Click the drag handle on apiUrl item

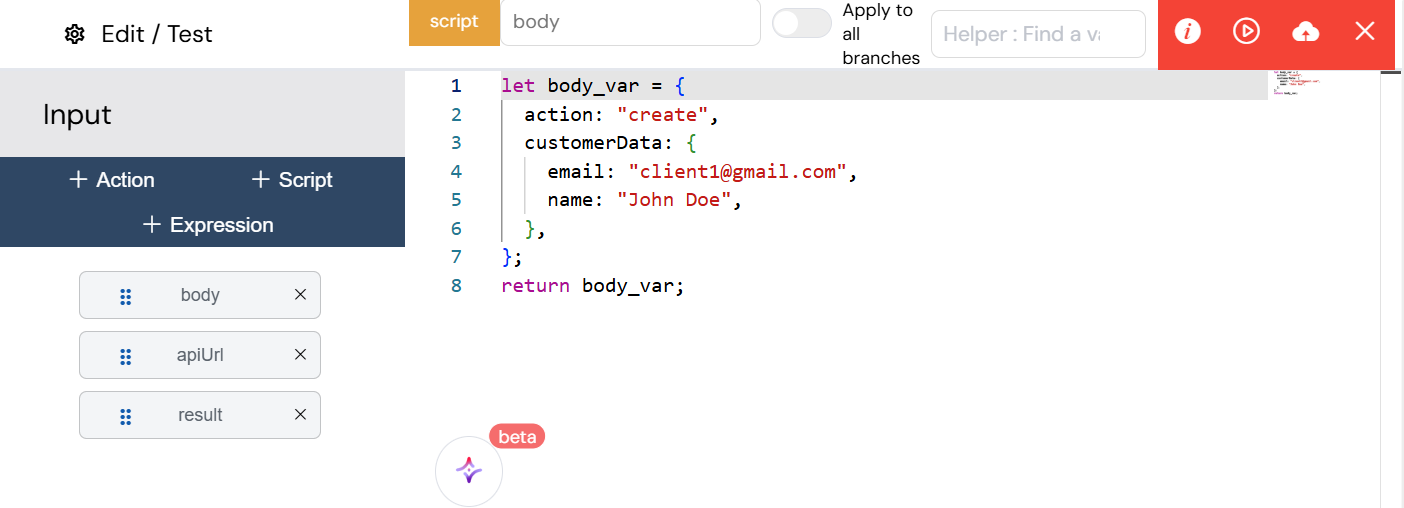(x=126, y=356)
